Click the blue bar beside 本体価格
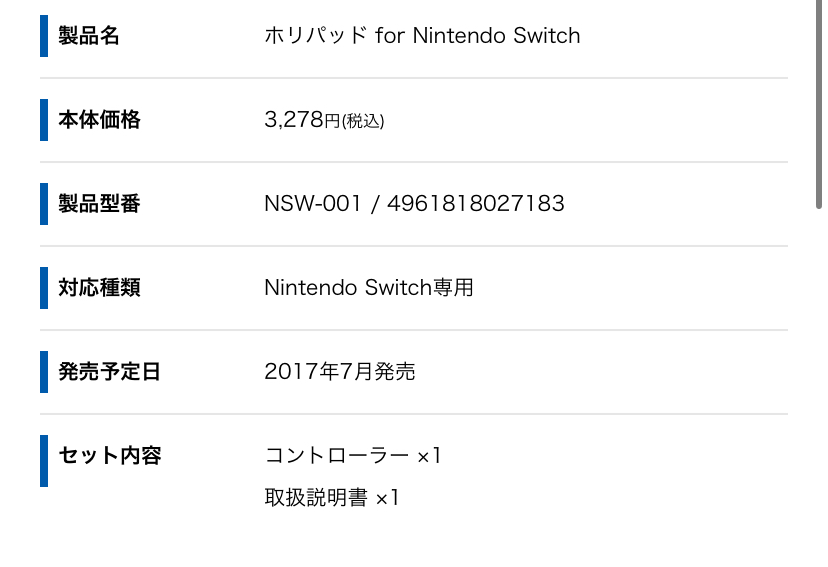 click(x=44, y=120)
